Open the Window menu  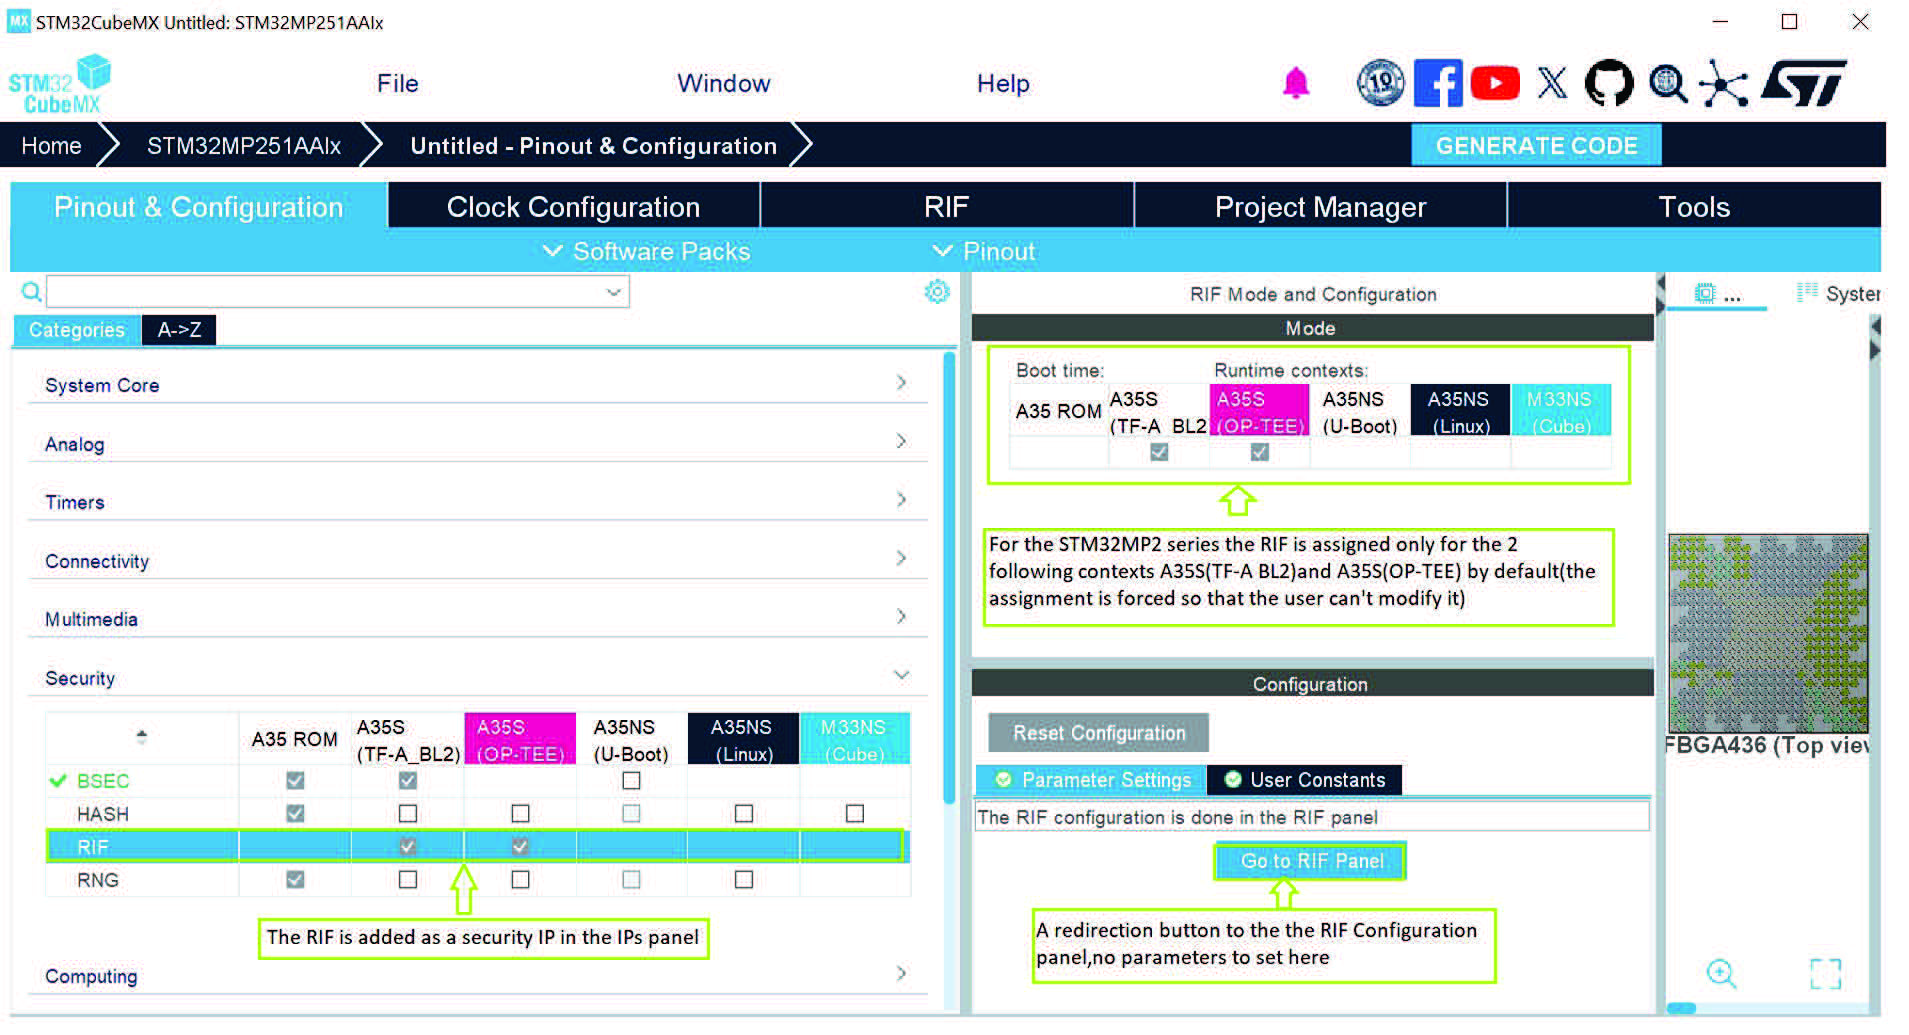tap(724, 84)
